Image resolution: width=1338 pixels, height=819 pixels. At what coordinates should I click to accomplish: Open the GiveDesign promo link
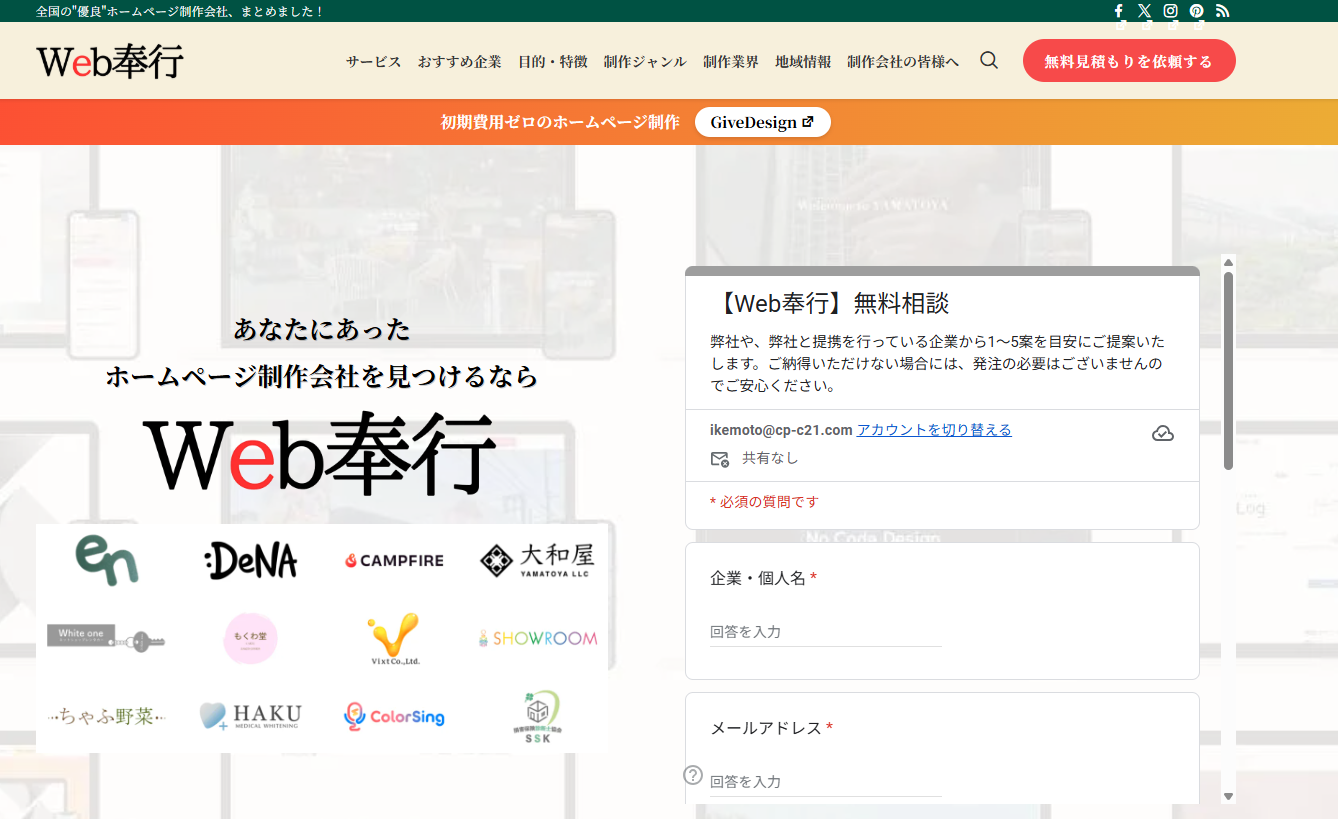(x=762, y=121)
